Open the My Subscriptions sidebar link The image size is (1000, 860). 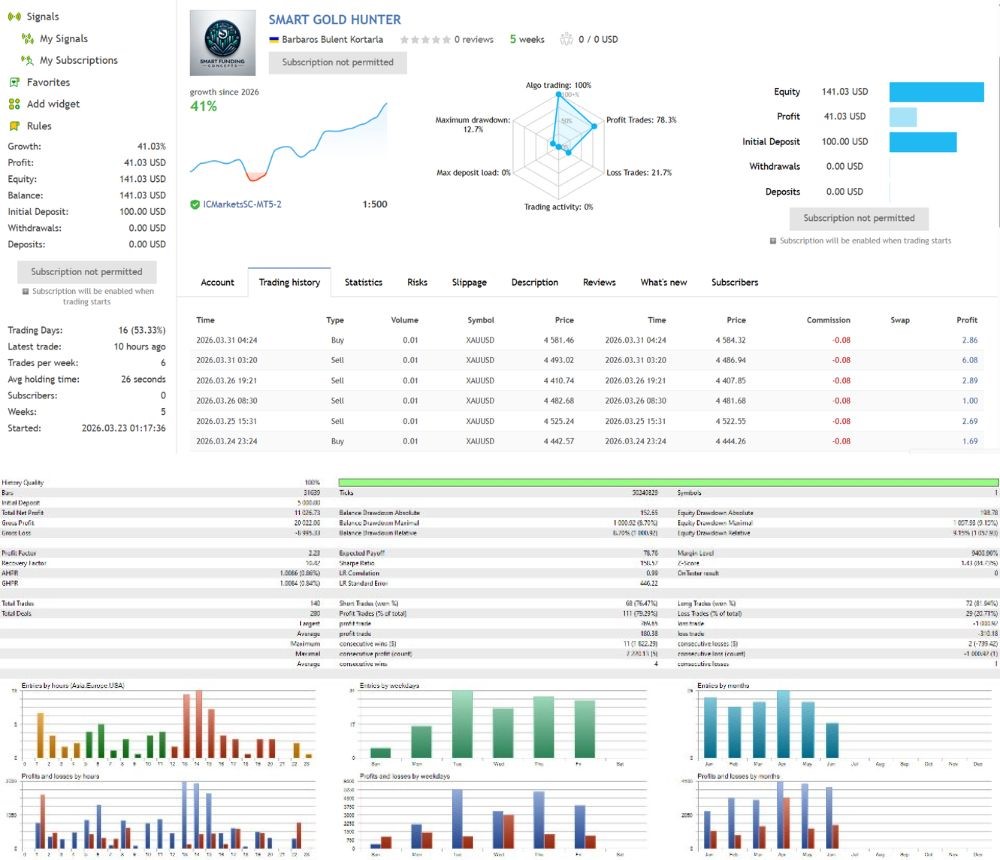[x=79, y=61]
